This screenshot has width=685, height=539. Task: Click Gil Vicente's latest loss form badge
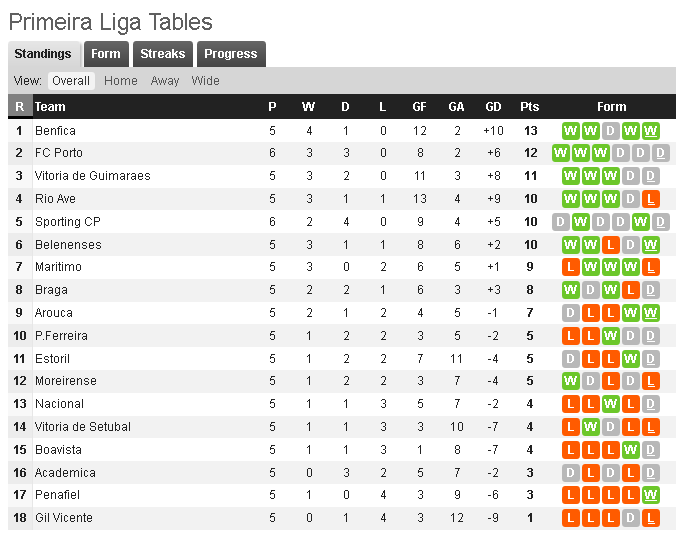[651, 518]
